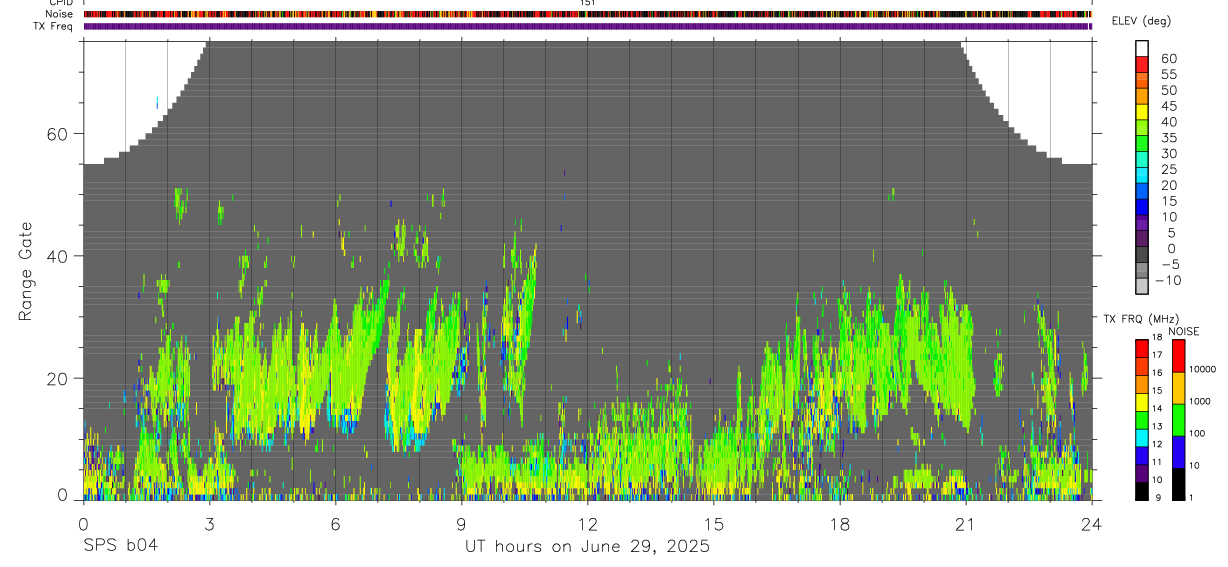Viewport: 1228px width, 567px height.
Task: Click the "25" label on the ELEV colorbar
Action: click(x=1169, y=170)
